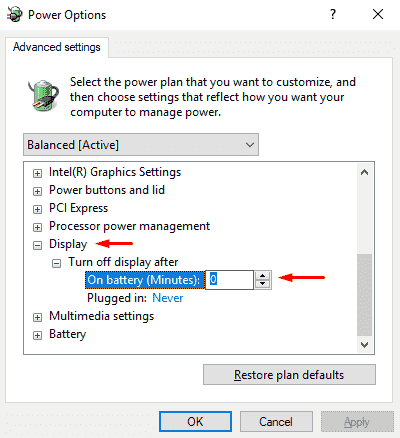Image resolution: width=400 pixels, height=438 pixels.
Task: Expand the PCI Express node
Action: tap(37, 209)
